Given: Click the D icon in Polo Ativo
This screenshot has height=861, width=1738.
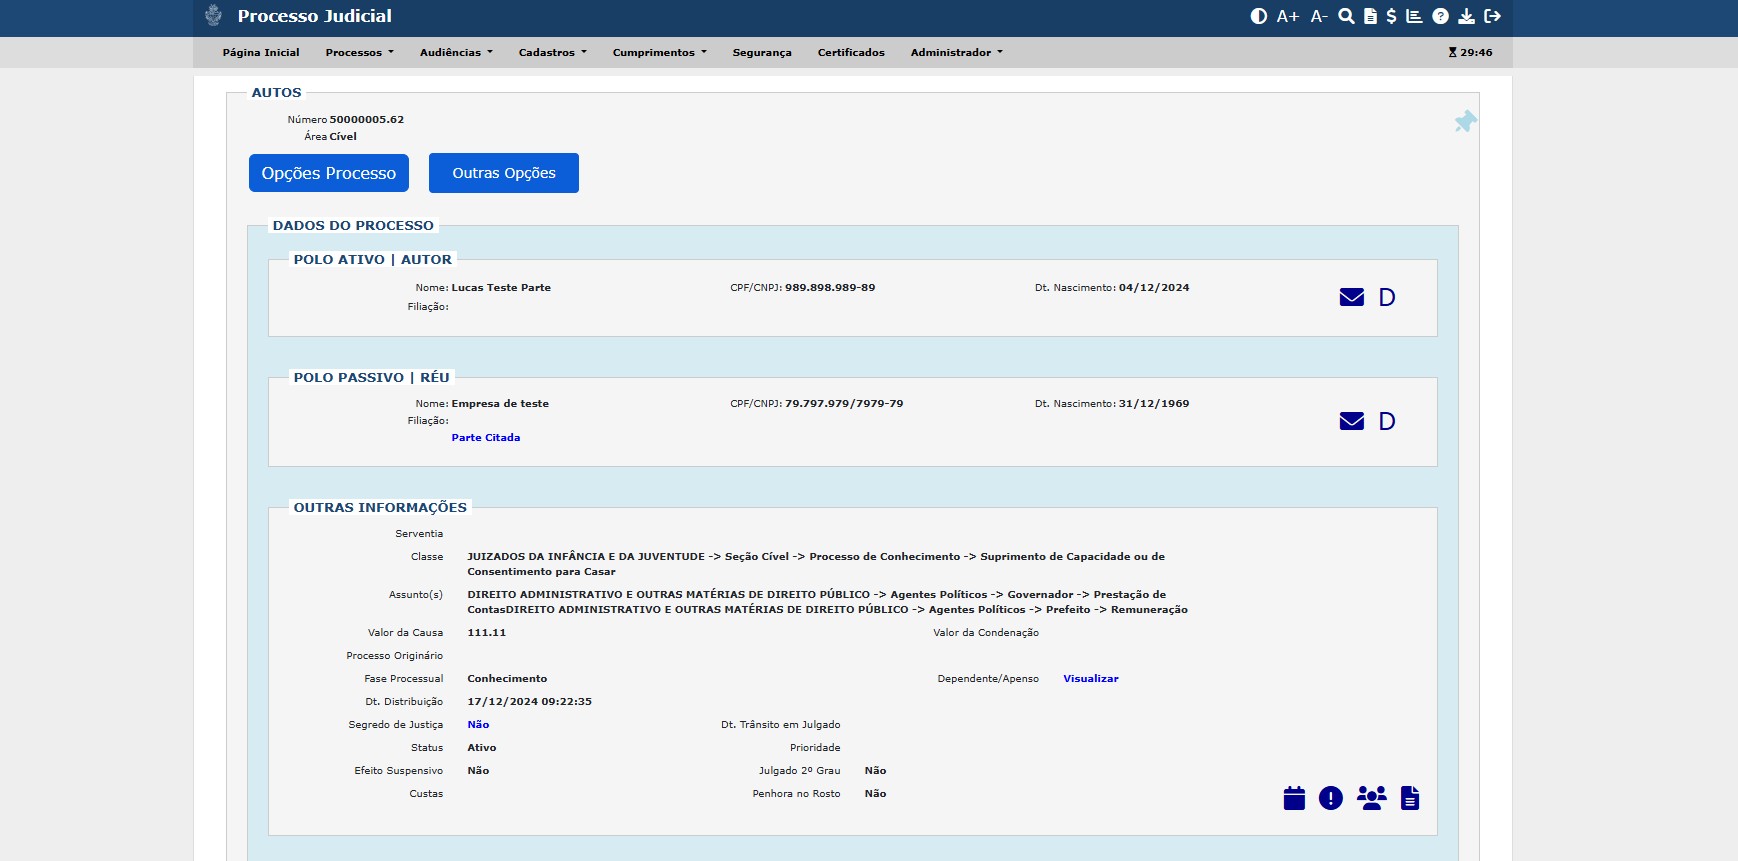Looking at the screenshot, I should [x=1387, y=297].
